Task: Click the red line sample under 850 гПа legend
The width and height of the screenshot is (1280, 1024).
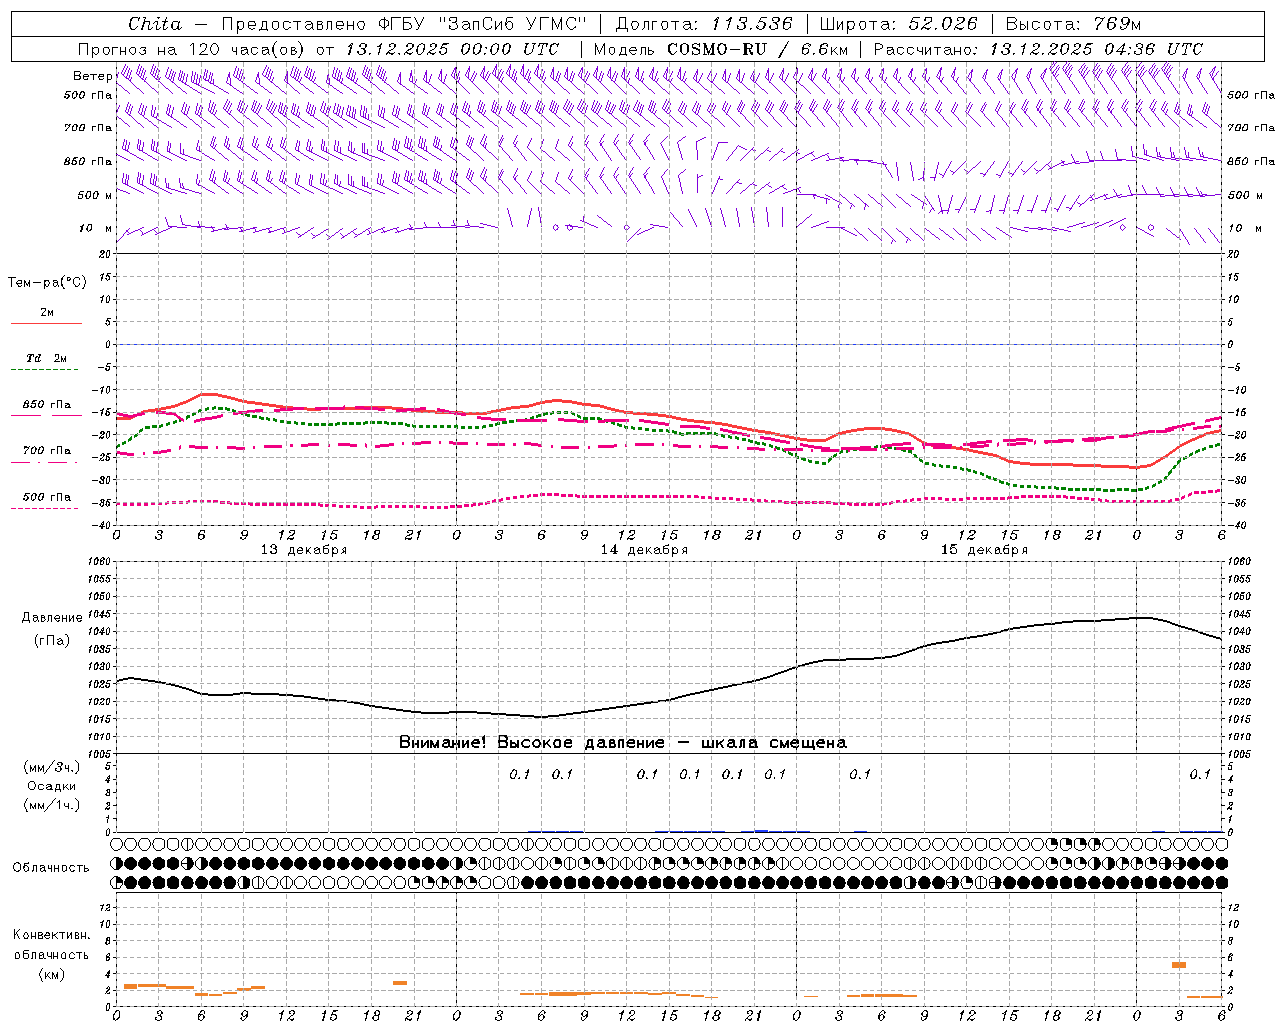Action: click(46, 415)
